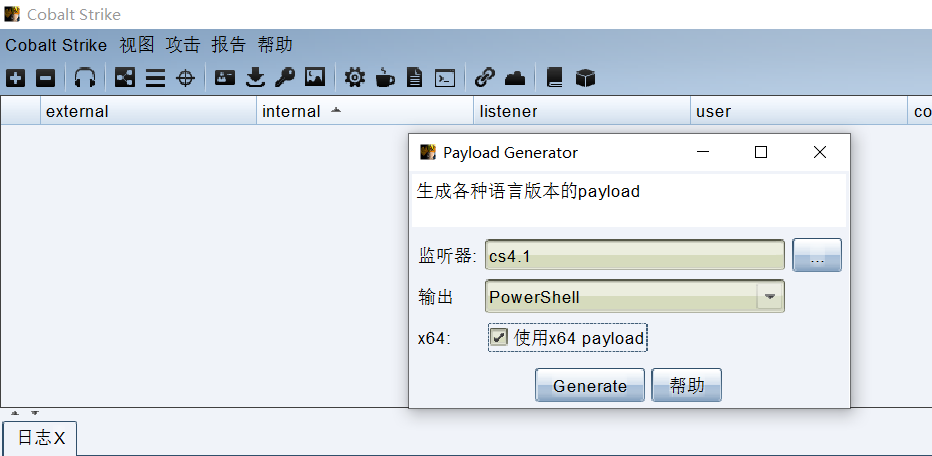The image size is (932, 456).
Task: Sort by the listener column header
Action: pos(582,111)
